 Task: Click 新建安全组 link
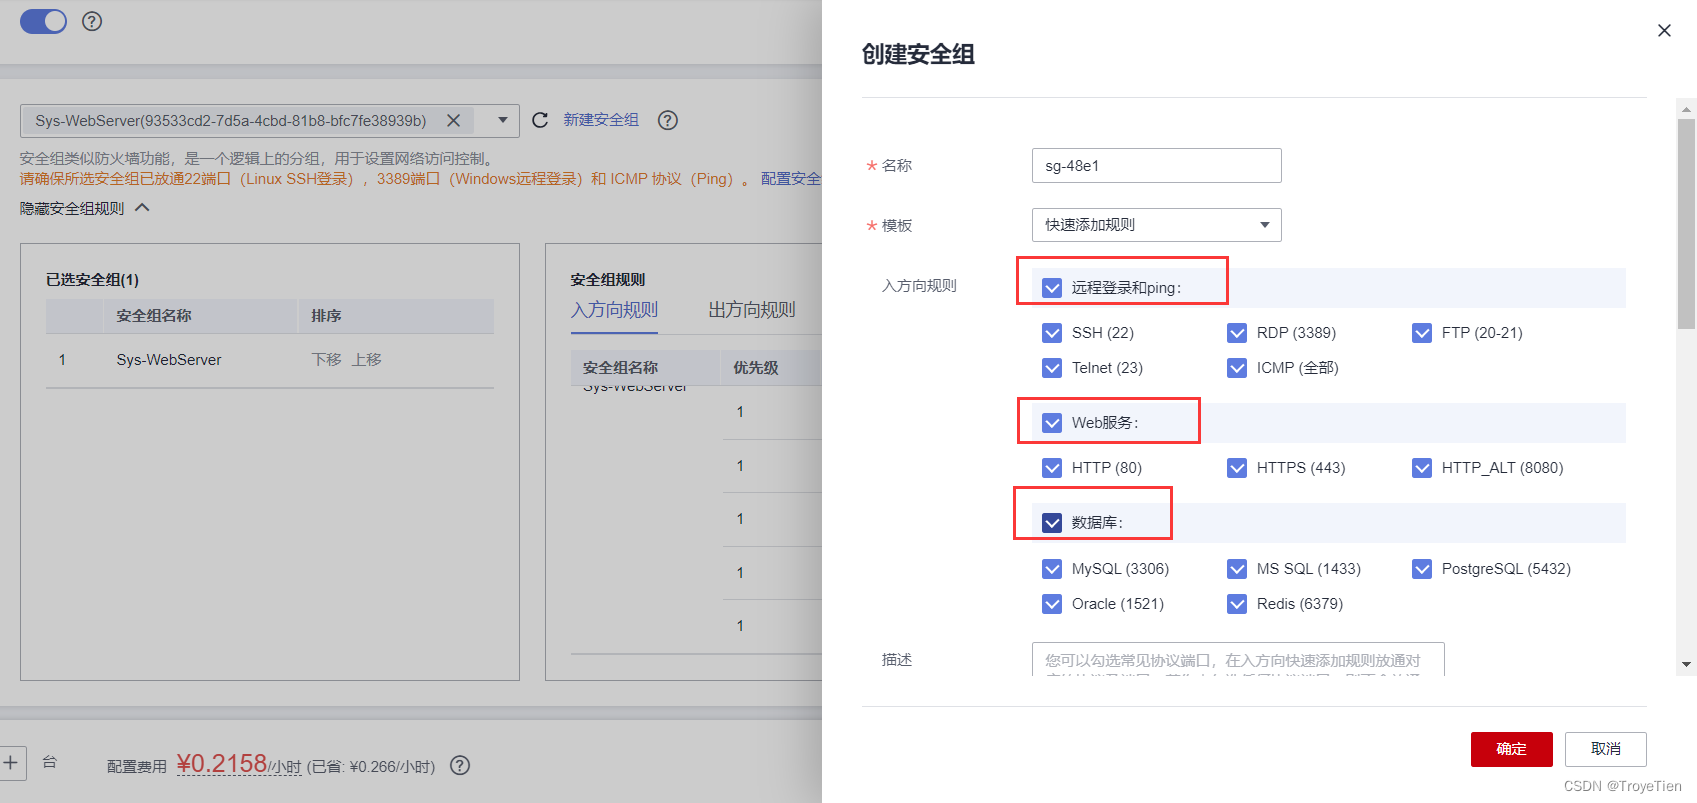601,120
